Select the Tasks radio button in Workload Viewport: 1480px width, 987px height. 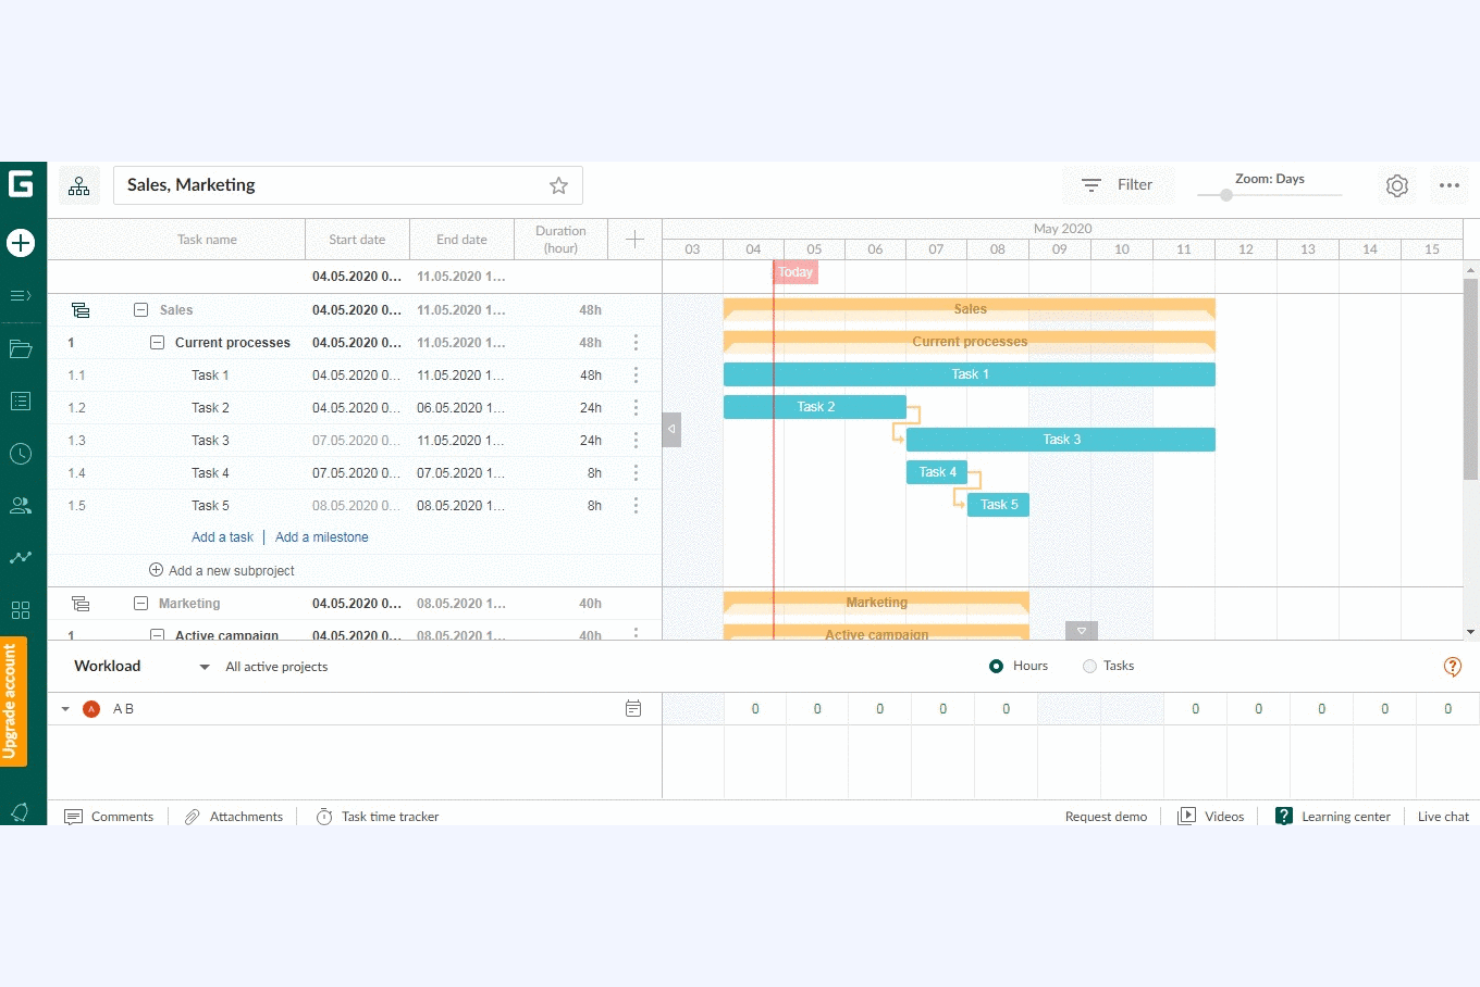coord(1089,665)
